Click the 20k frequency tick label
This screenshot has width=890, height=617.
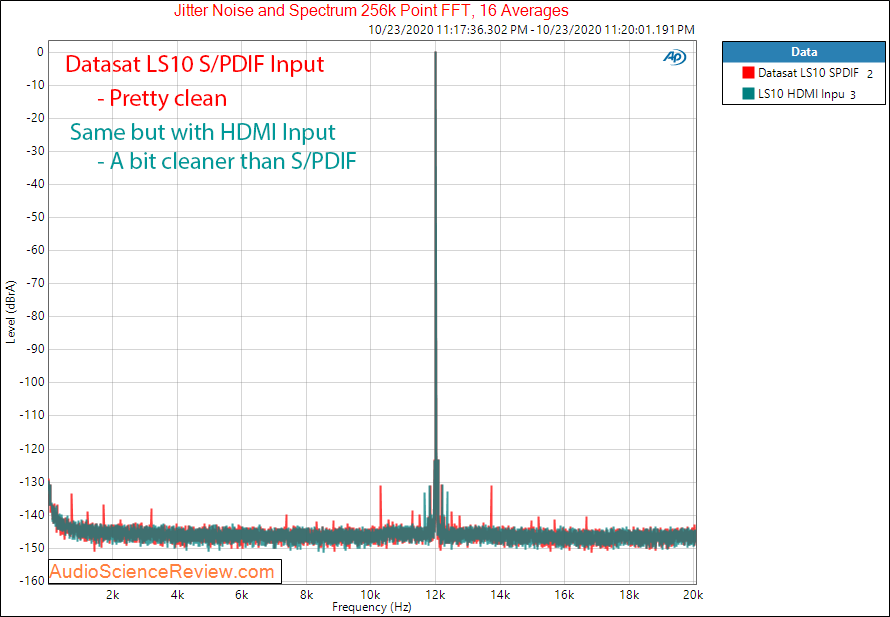pyautogui.click(x=694, y=594)
